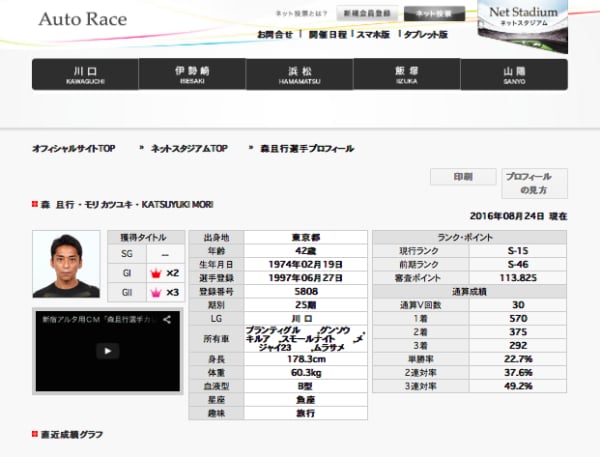Switch to the スマホ版 link
600x457 pixels.
pyautogui.click(x=373, y=34)
